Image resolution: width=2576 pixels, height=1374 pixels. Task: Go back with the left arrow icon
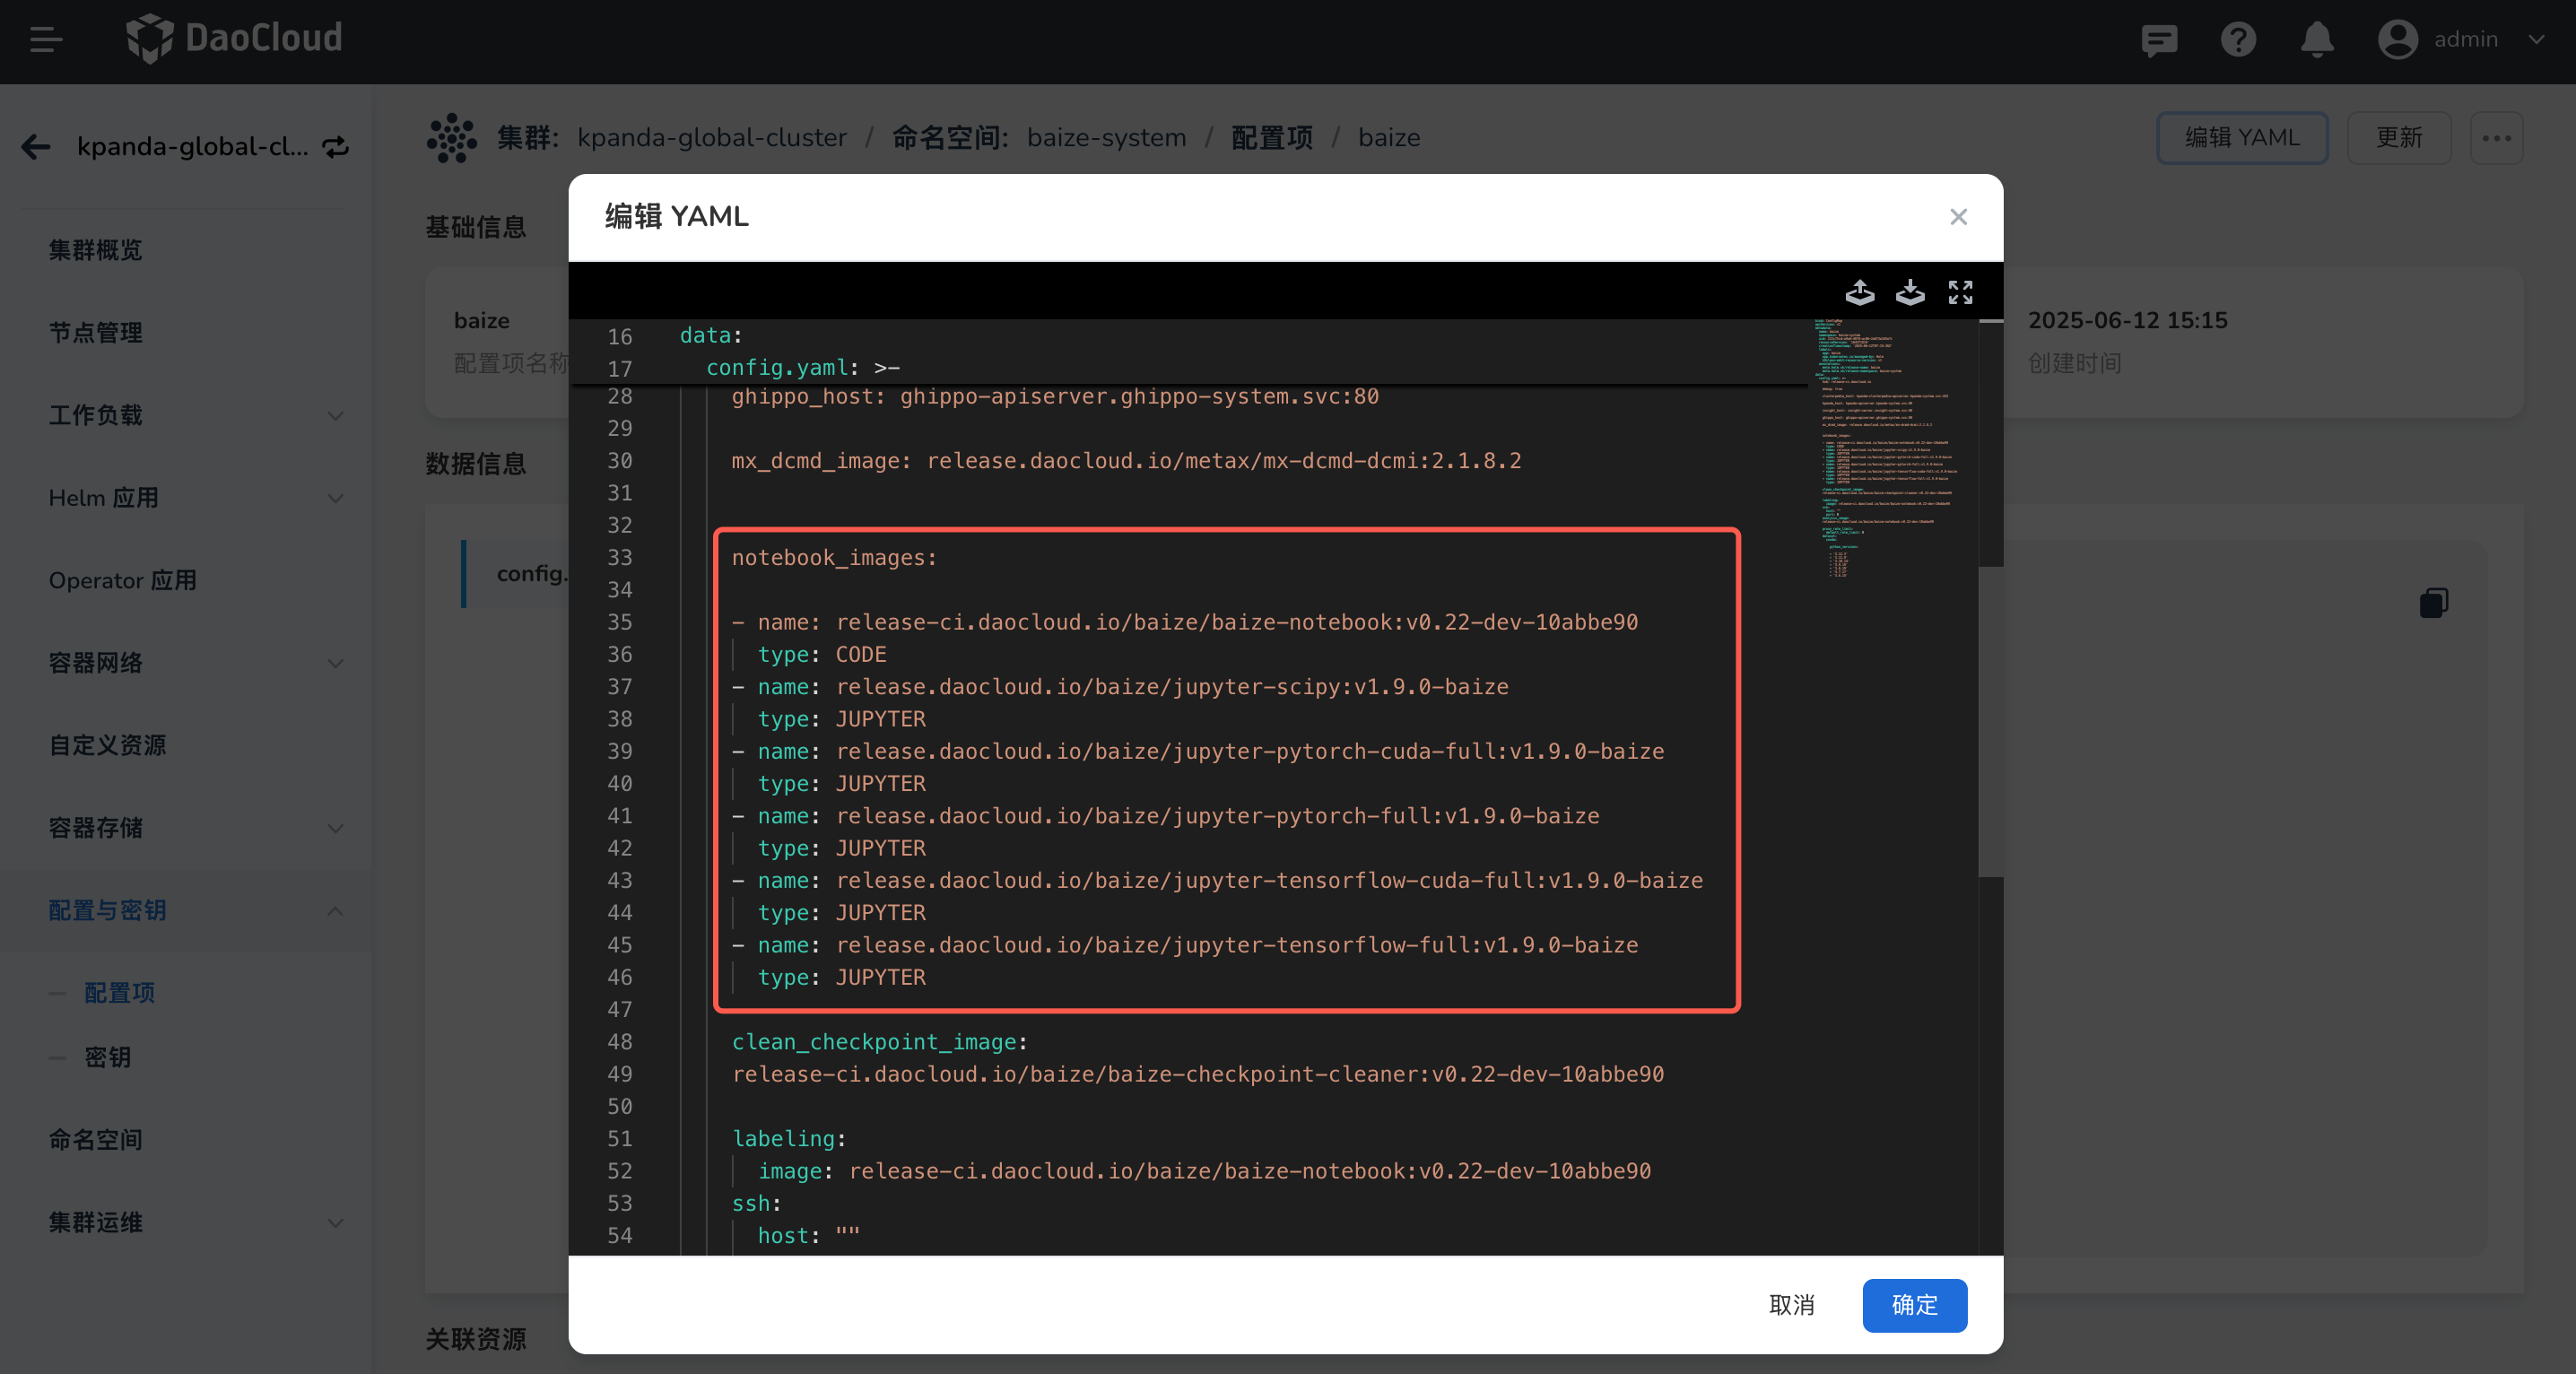click(x=36, y=147)
